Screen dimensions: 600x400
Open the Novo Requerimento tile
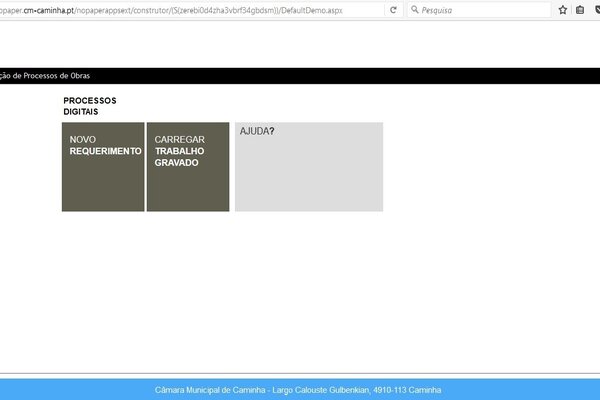(103, 167)
